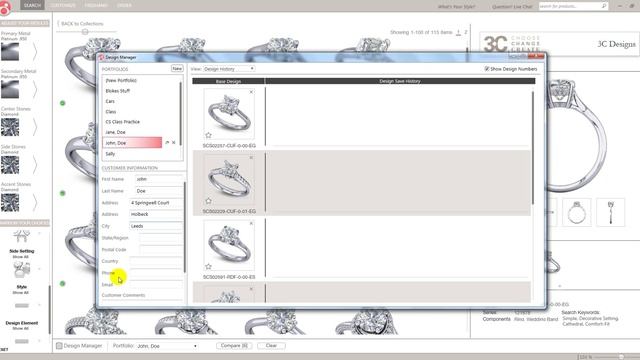The height and width of the screenshot is (360, 640).
Task: Open the View Design History dropdown
Action: click(x=229, y=69)
